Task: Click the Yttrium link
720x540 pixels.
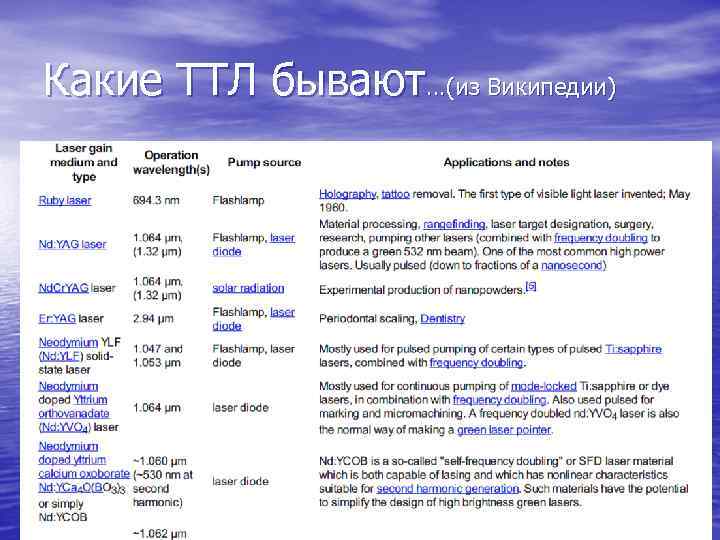Action: pyautogui.click(x=90, y=399)
